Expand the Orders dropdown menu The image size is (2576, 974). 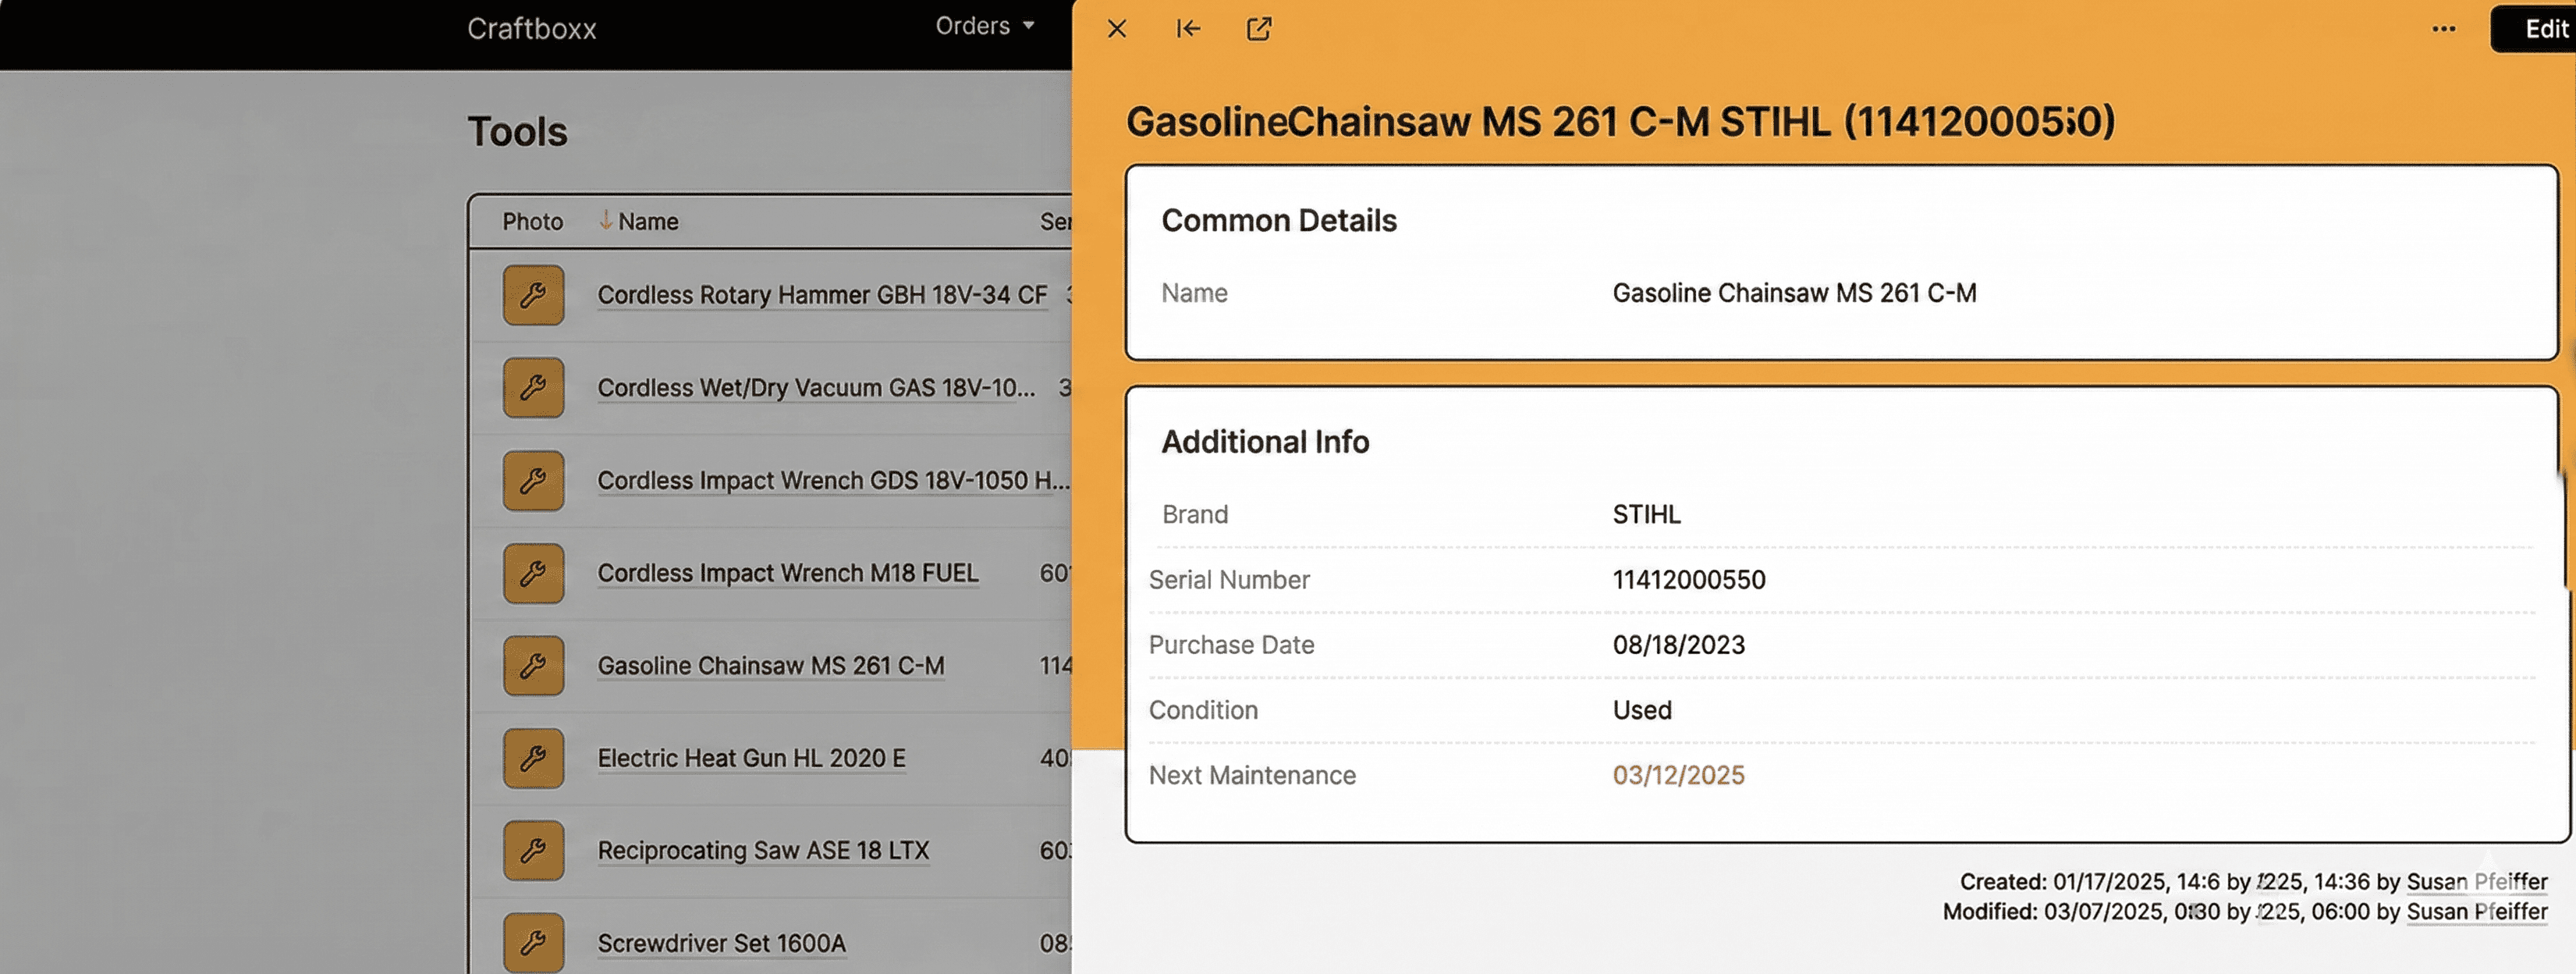pos(984,26)
